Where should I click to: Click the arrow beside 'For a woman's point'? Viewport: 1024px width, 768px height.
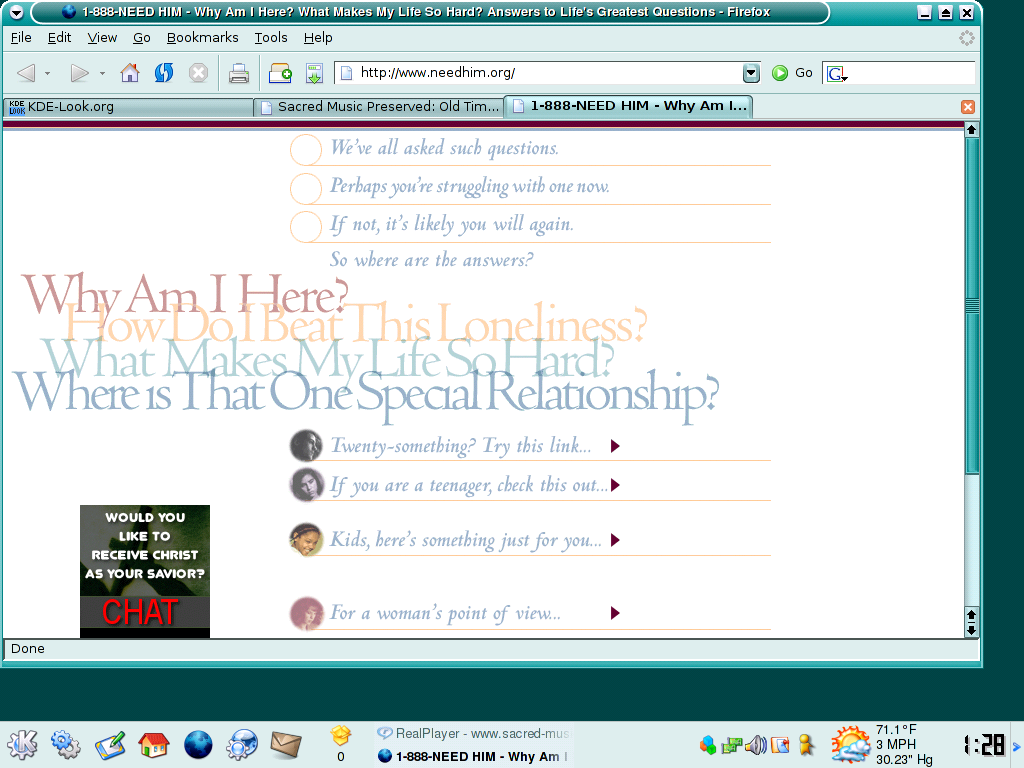[x=615, y=613]
